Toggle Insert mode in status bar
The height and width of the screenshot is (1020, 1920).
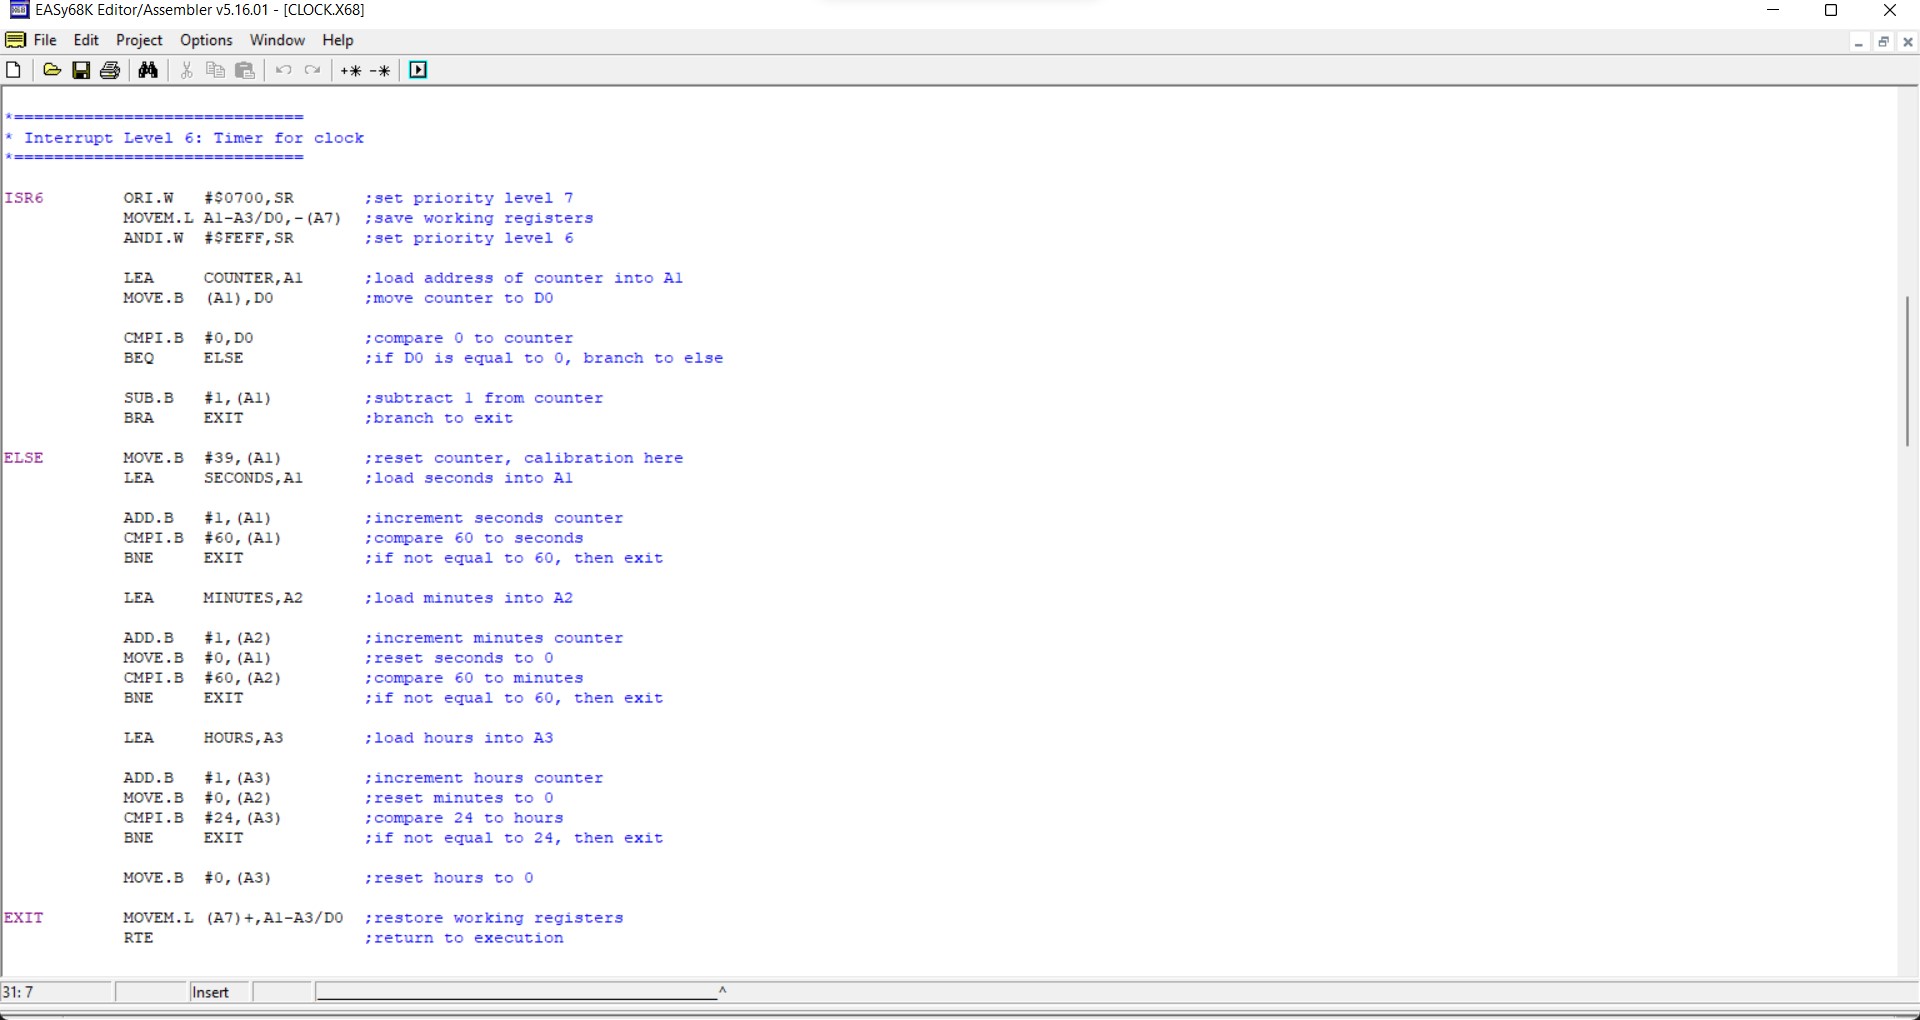pyautogui.click(x=212, y=992)
